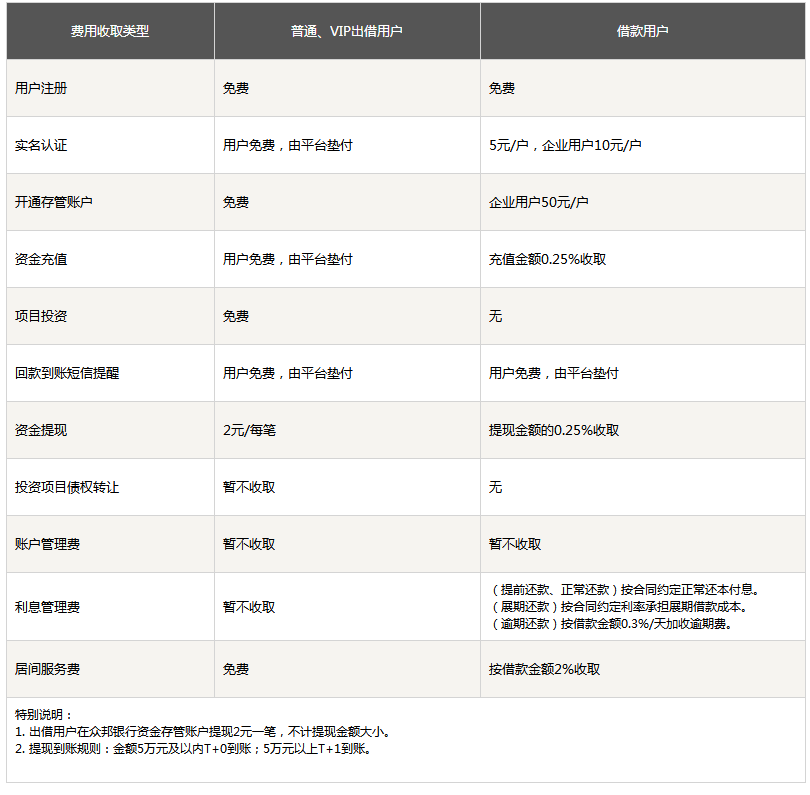
Task: Select the 资金提现 row label
Action: 41,430
